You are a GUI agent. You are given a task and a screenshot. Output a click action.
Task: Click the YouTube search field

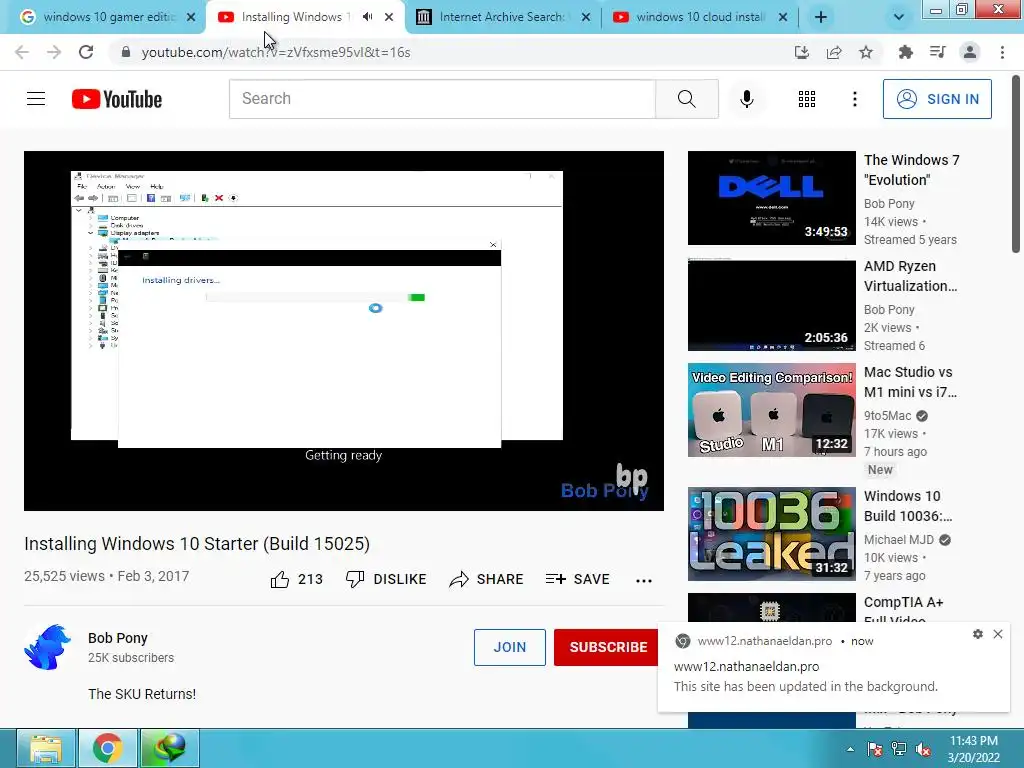pos(442,99)
